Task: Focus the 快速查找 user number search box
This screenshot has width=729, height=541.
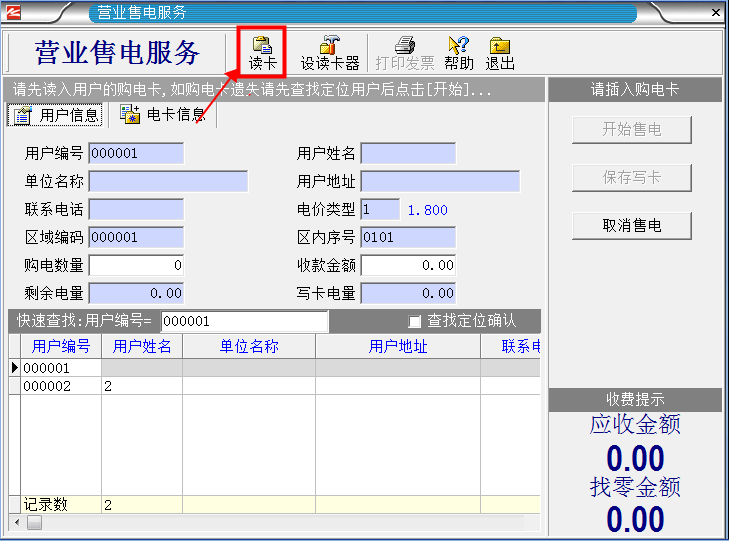Action: pos(244,321)
